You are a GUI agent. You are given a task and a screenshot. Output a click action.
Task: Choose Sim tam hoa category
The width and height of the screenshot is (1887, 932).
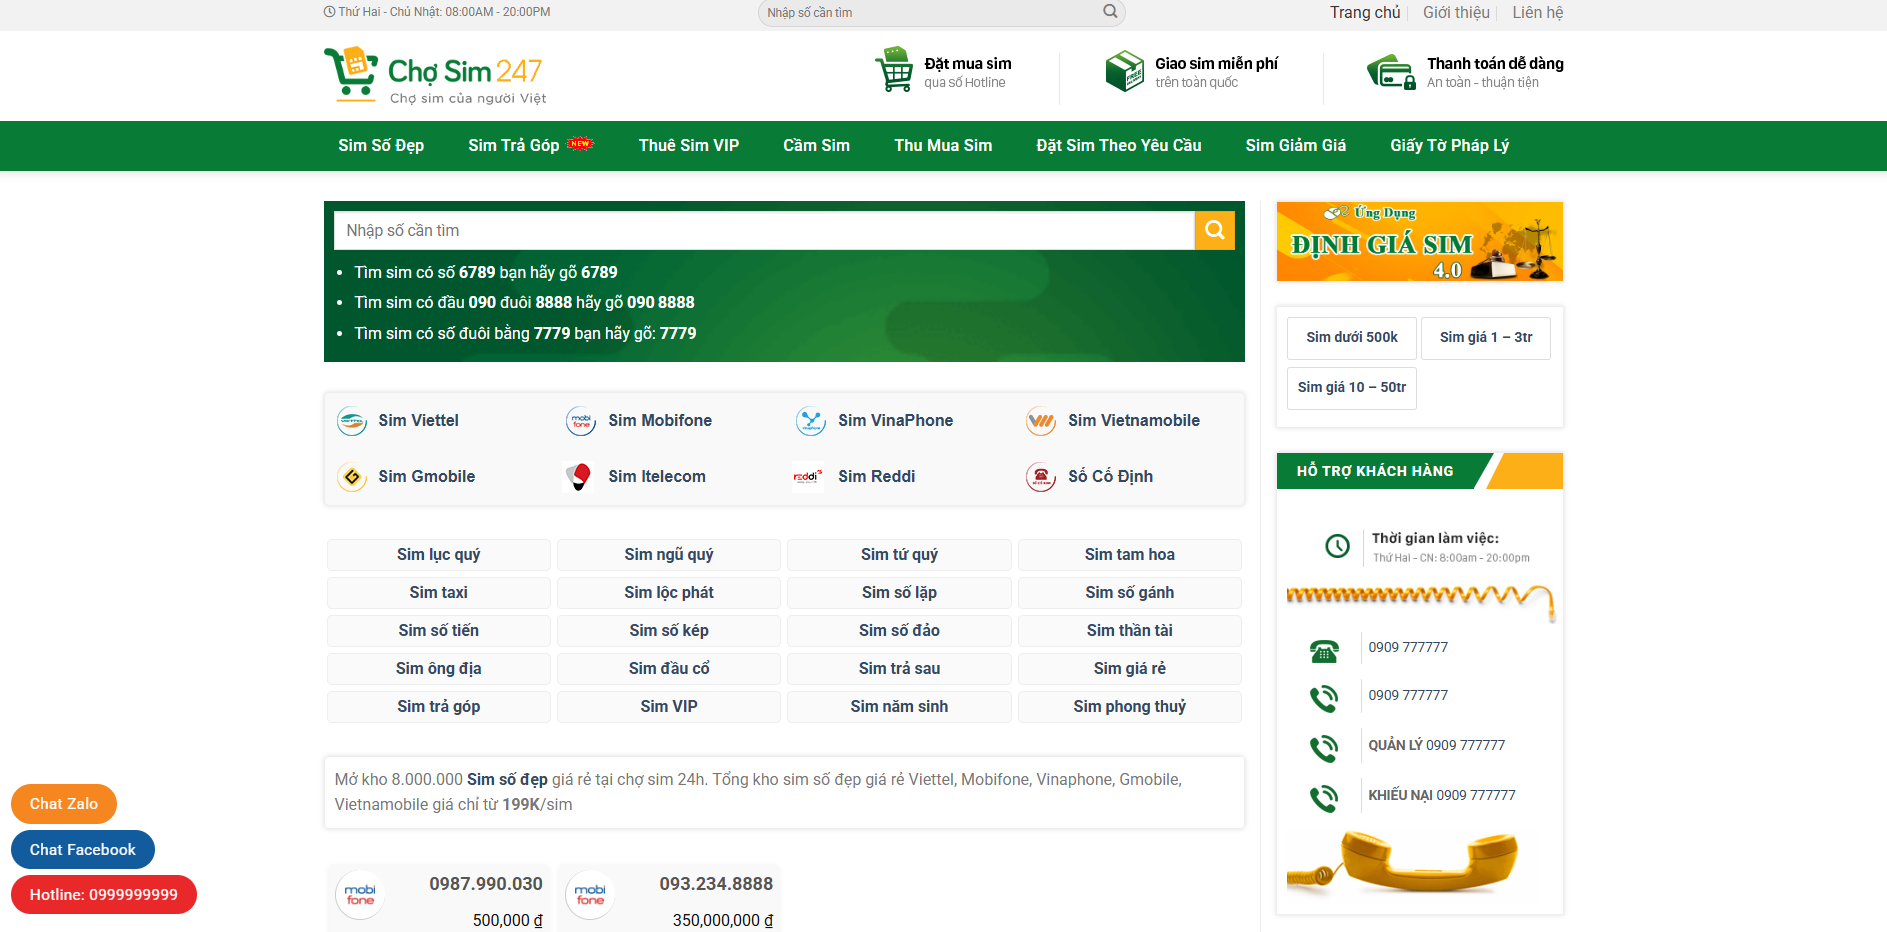1130,555
